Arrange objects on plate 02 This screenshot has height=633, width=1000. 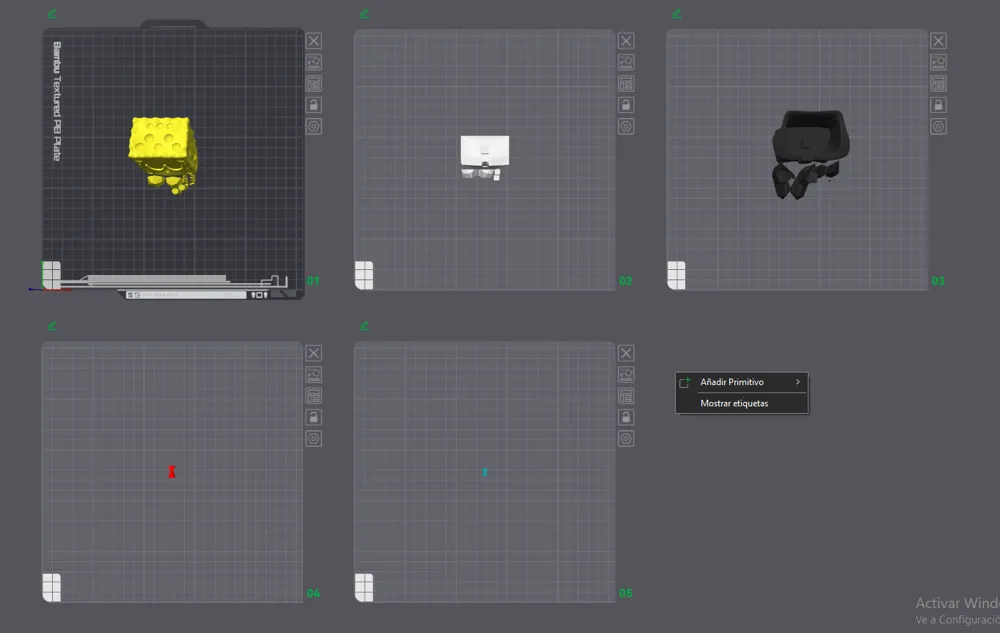click(x=626, y=84)
